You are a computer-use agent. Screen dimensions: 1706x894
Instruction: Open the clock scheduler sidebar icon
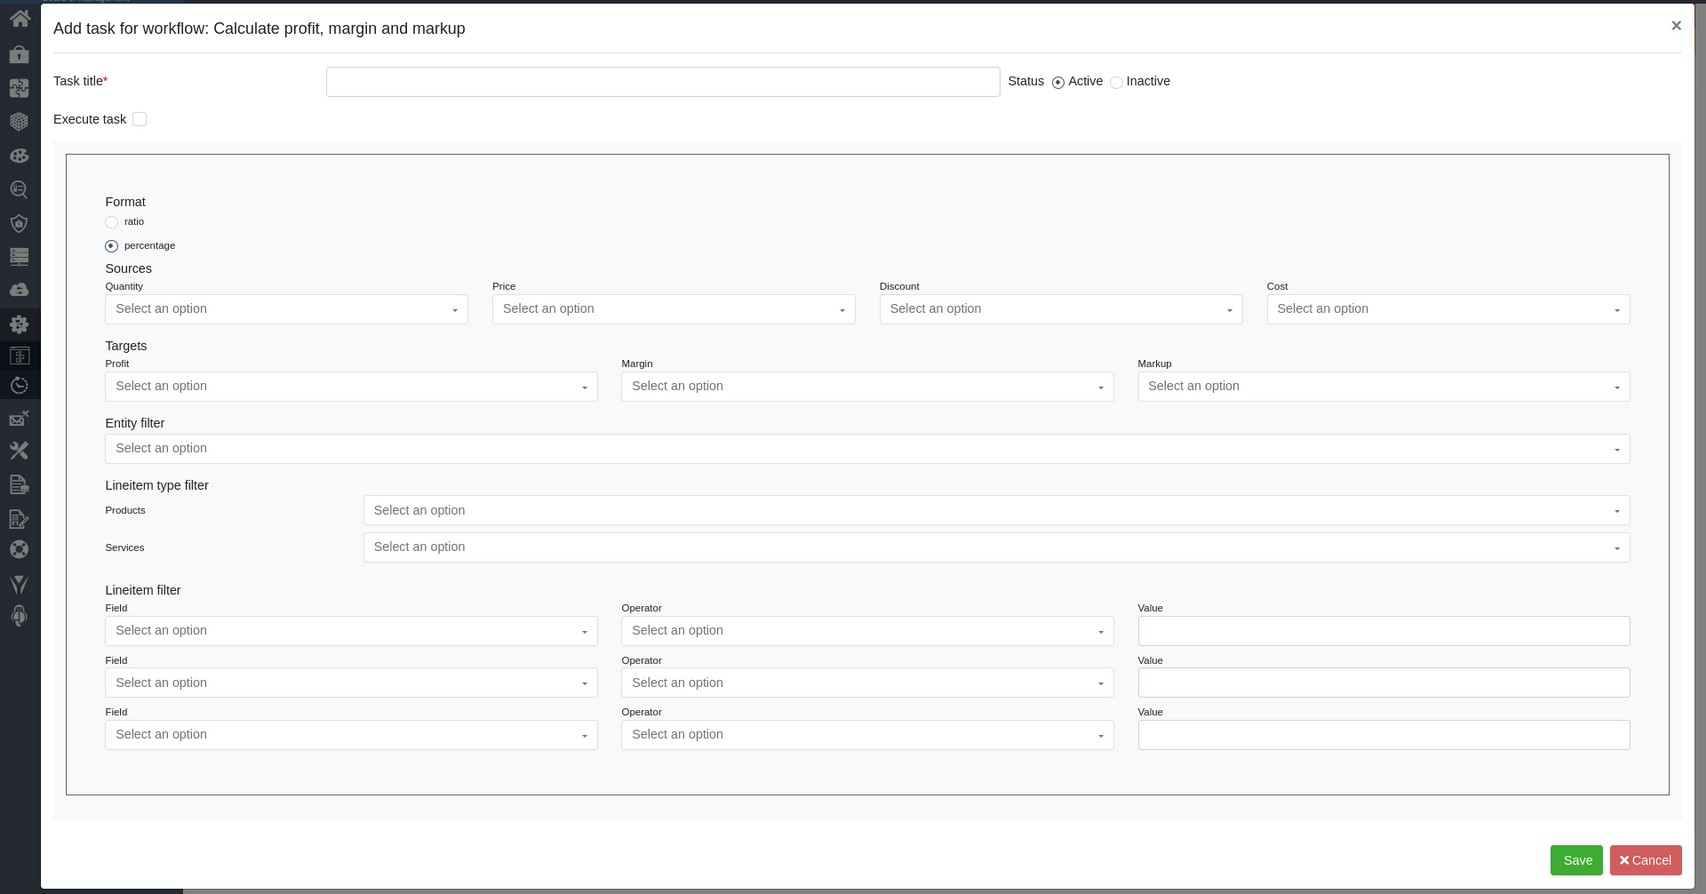pos(19,386)
